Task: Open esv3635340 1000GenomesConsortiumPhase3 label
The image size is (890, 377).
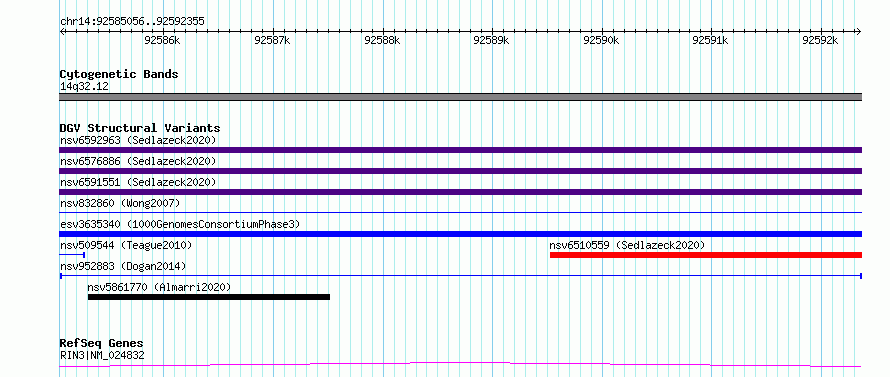Action: click(x=180, y=224)
